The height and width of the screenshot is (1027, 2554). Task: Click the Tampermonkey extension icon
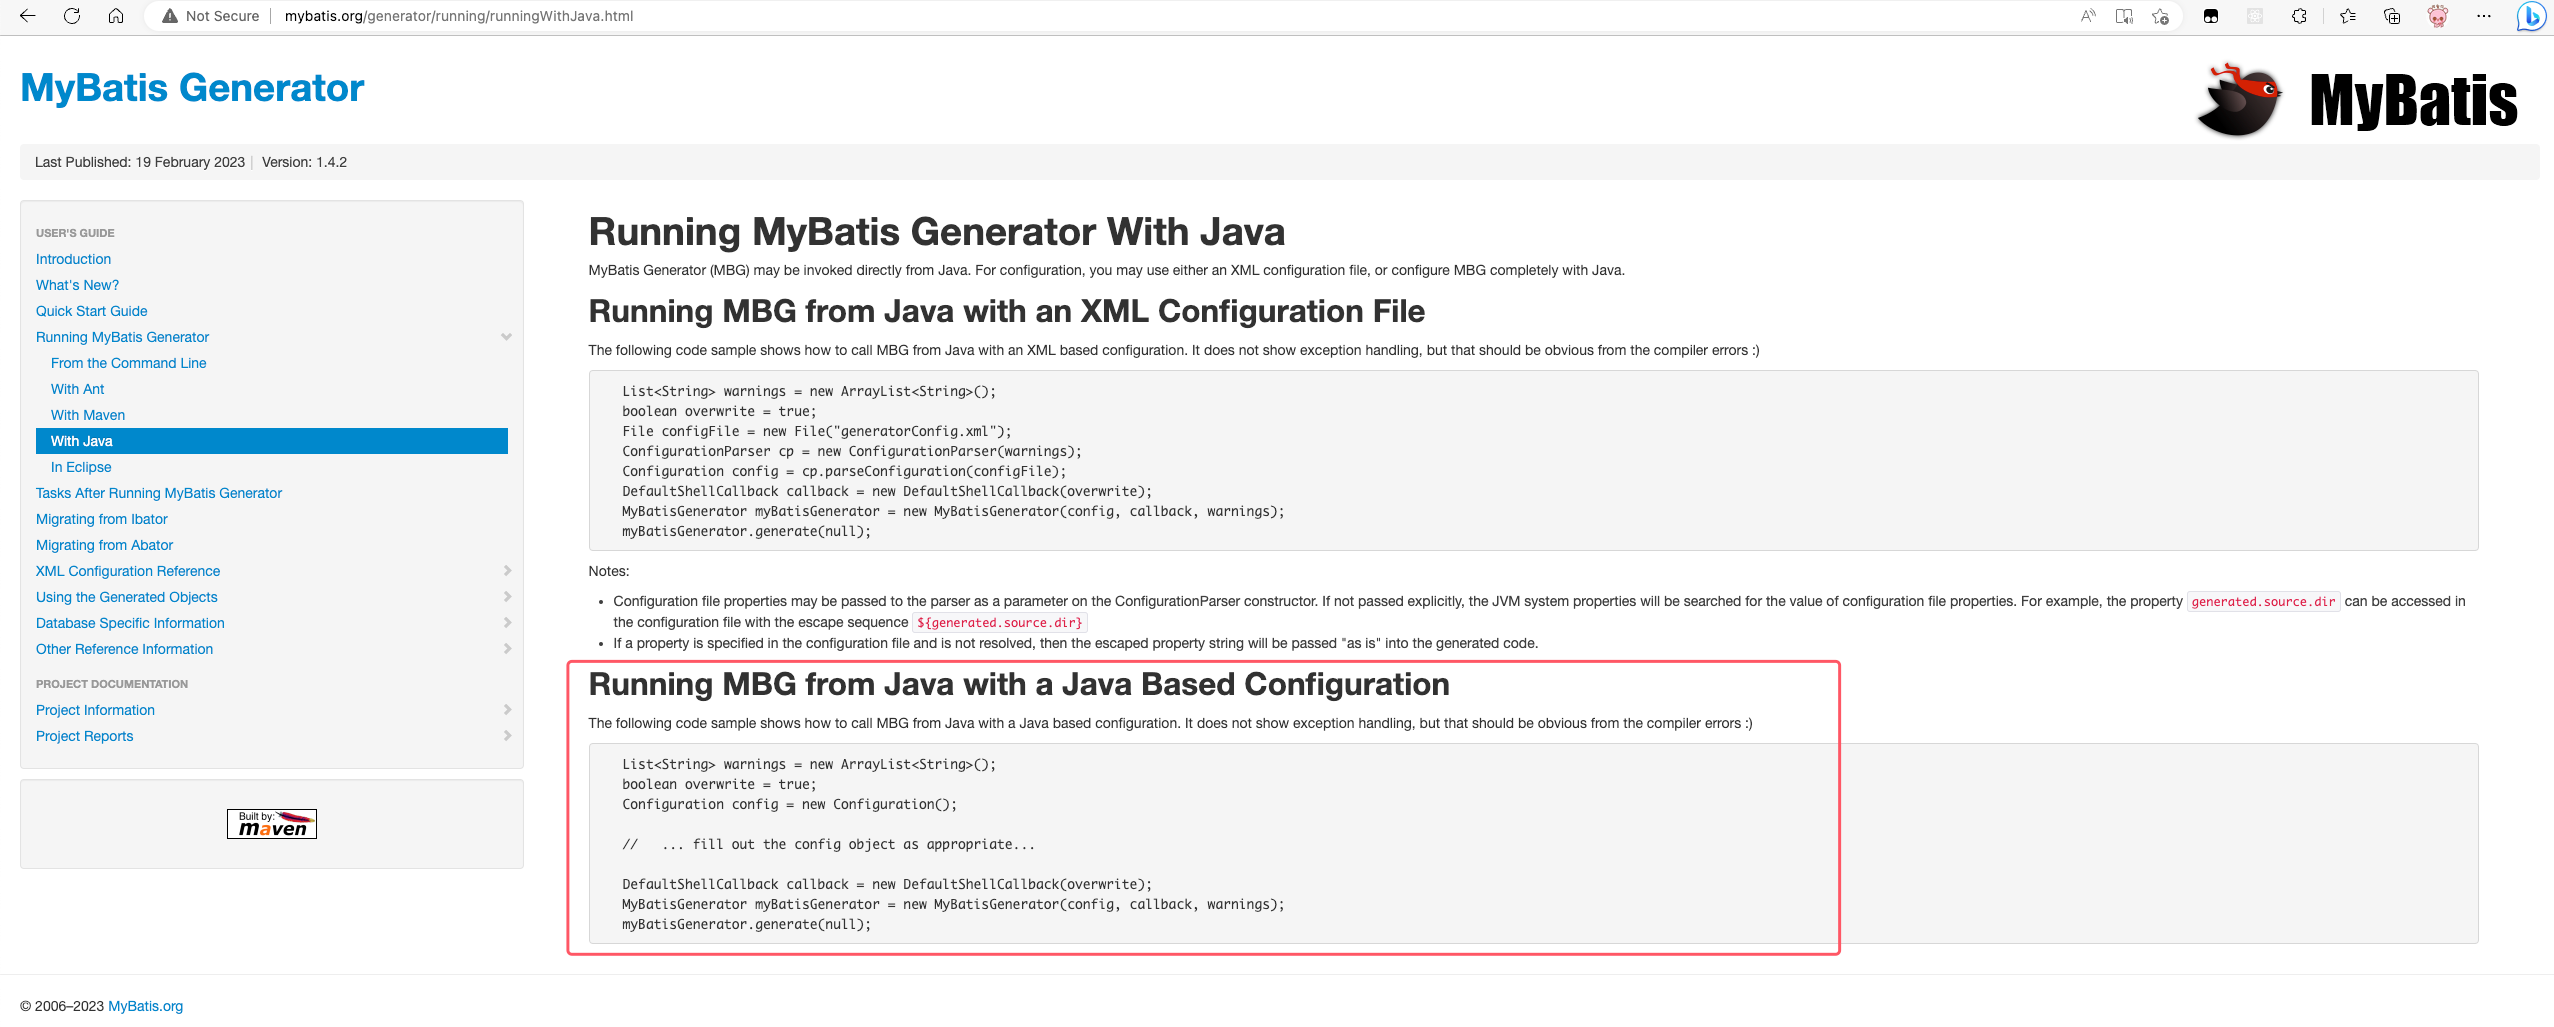pos(2211,16)
